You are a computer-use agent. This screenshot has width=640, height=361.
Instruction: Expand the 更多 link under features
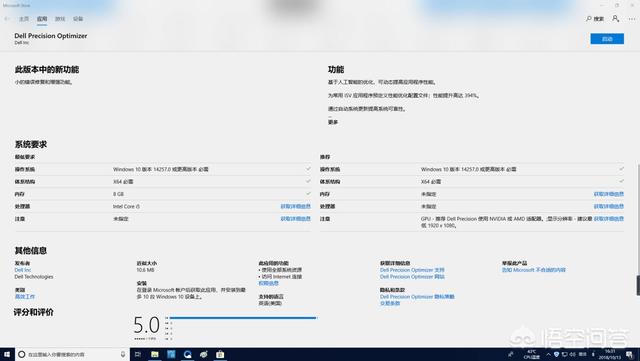point(333,122)
